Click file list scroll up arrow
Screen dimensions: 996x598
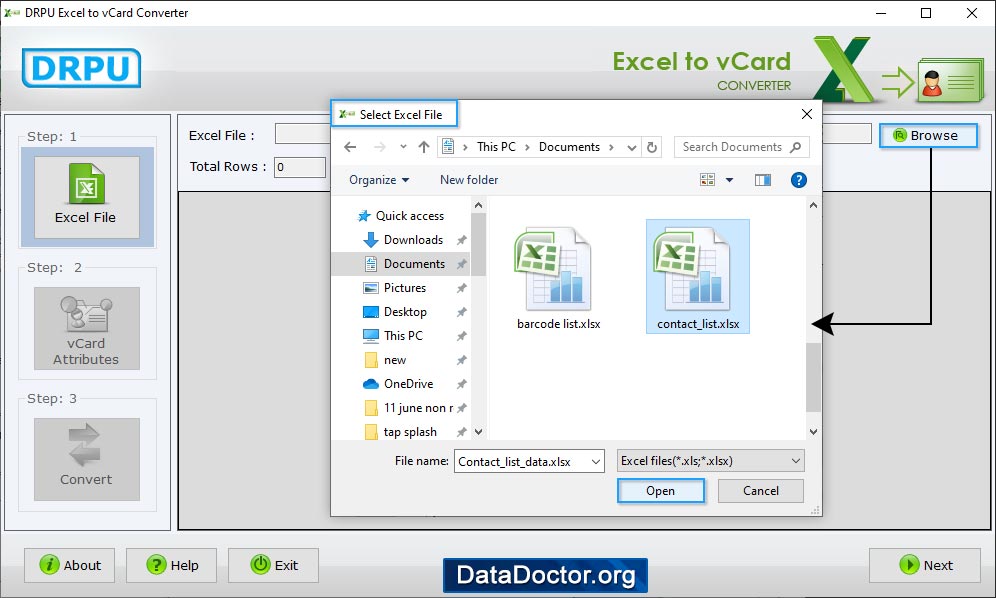pos(813,205)
